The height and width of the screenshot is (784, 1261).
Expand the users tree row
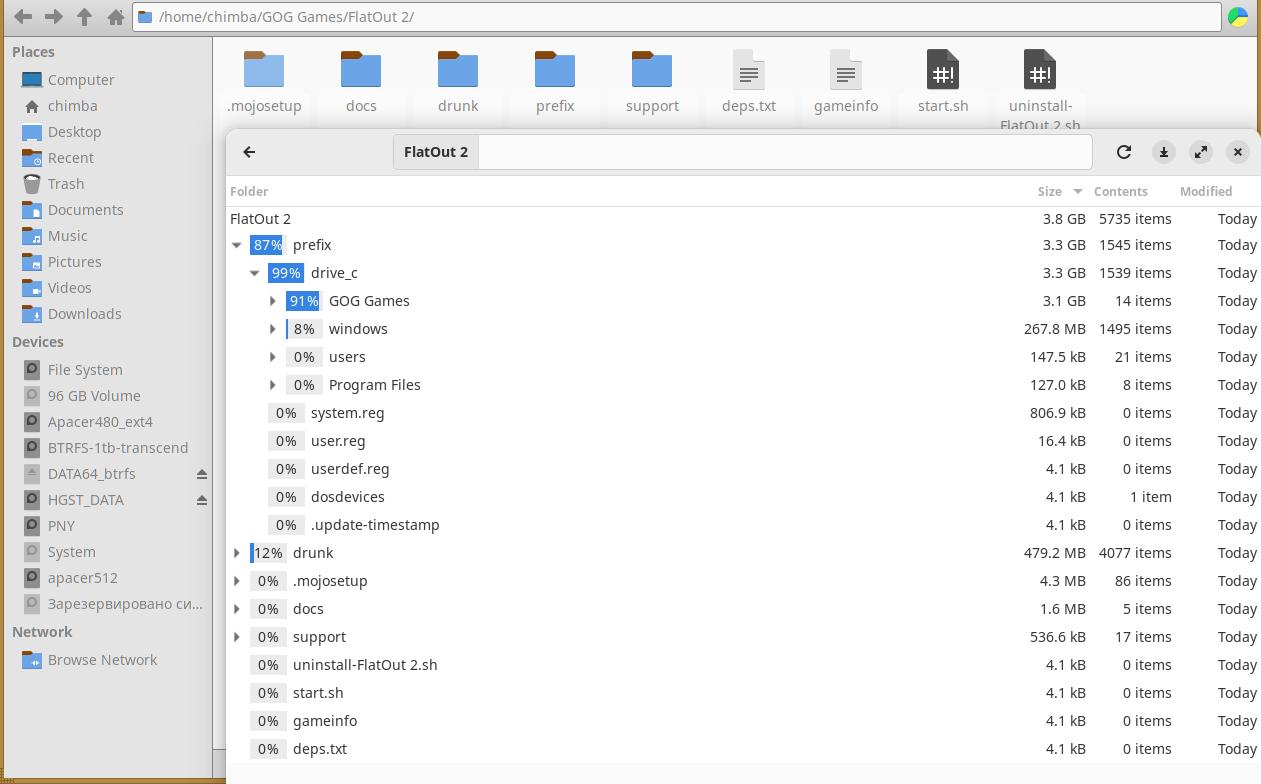tap(273, 357)
